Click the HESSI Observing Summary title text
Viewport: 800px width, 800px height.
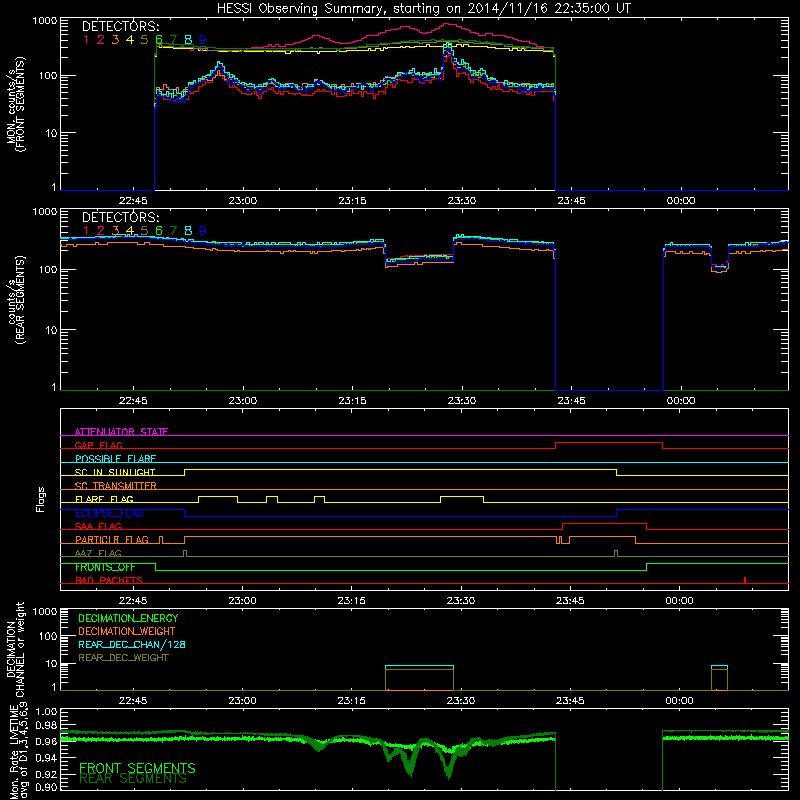pyautogui.click(x=423, y=8)
